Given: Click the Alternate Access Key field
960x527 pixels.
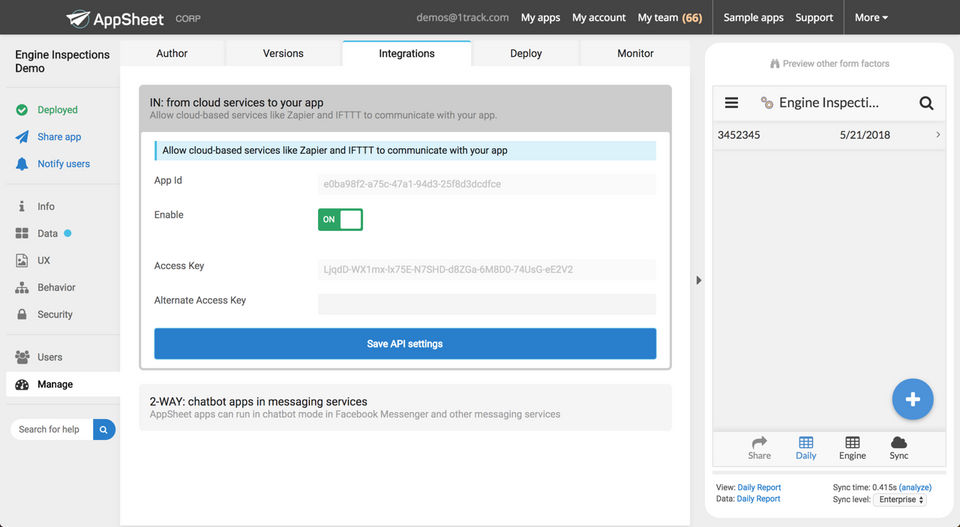Looking at the screenshot, I should tap(486, 304).
